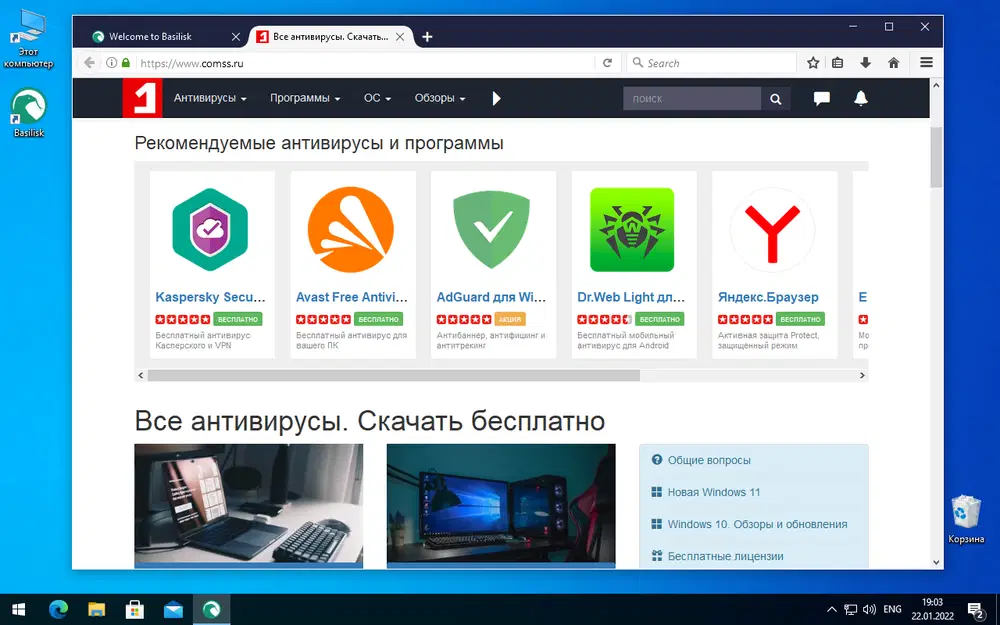Click the Яндекс.Браузер Y logo

coord(772,230)
